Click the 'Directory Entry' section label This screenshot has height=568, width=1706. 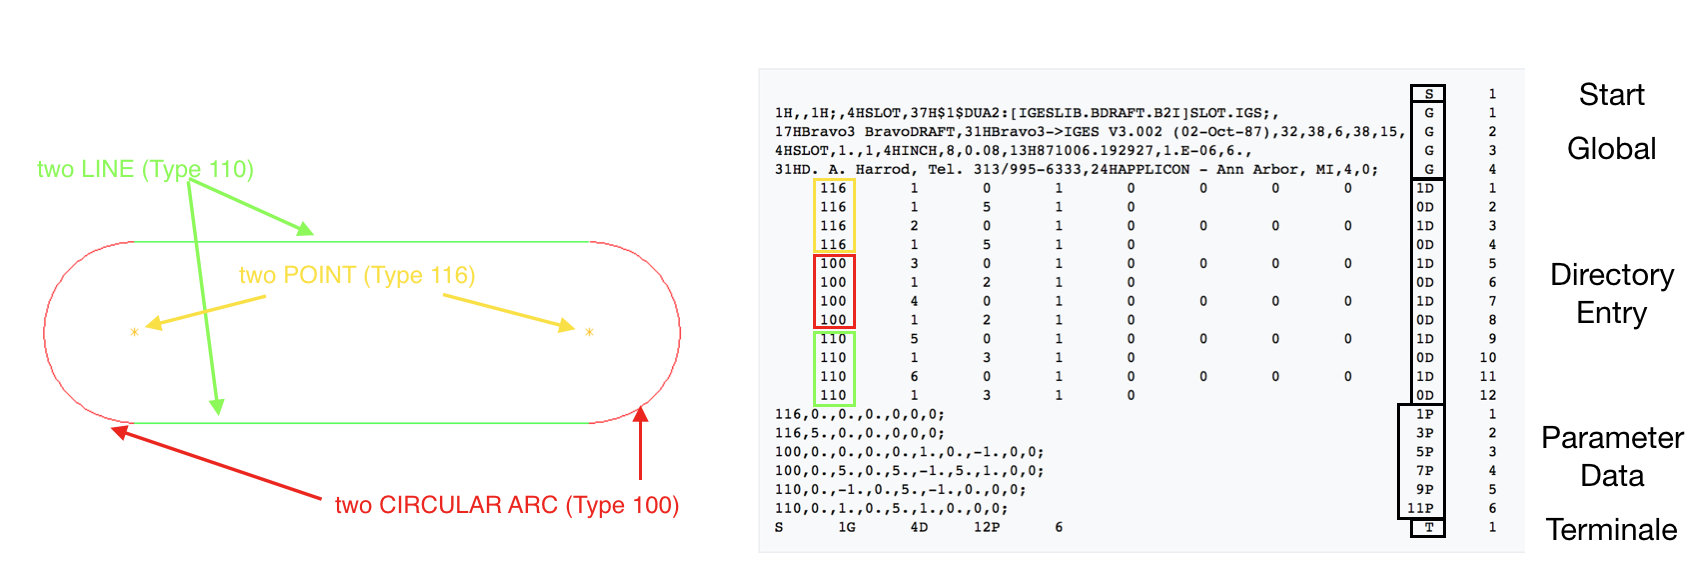1611,294
